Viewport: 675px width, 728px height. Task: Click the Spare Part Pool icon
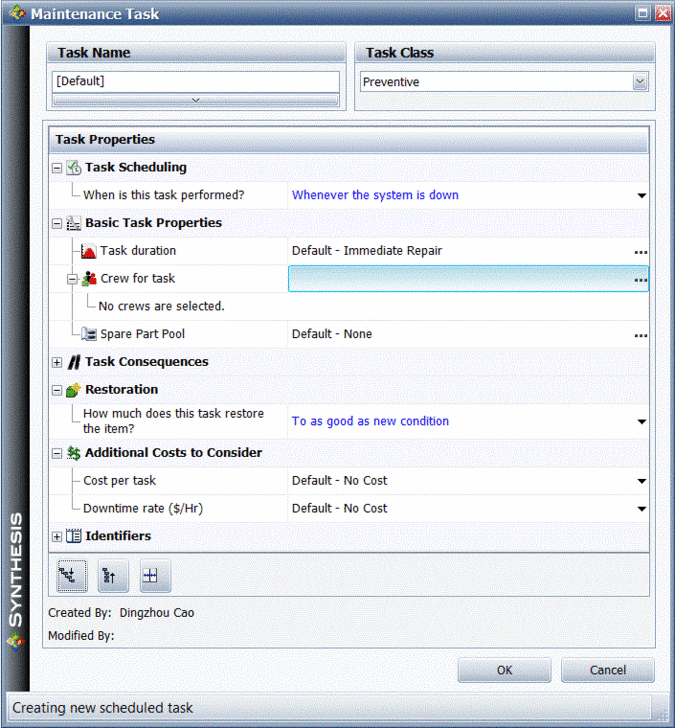[x=88, y=334]
